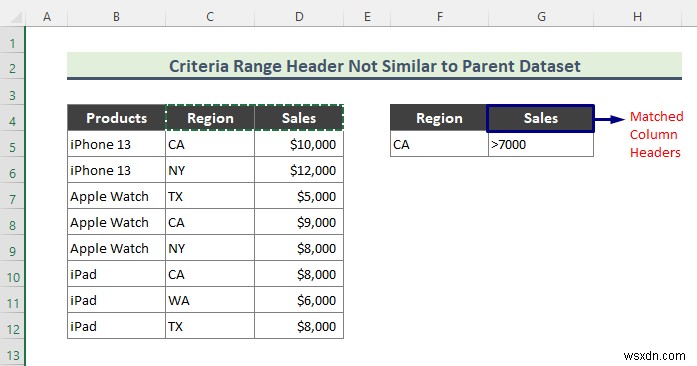Select sales value '$12,000'
This screenshot has height=366, width=697.
pyautogui.click(x=299, y=170)
